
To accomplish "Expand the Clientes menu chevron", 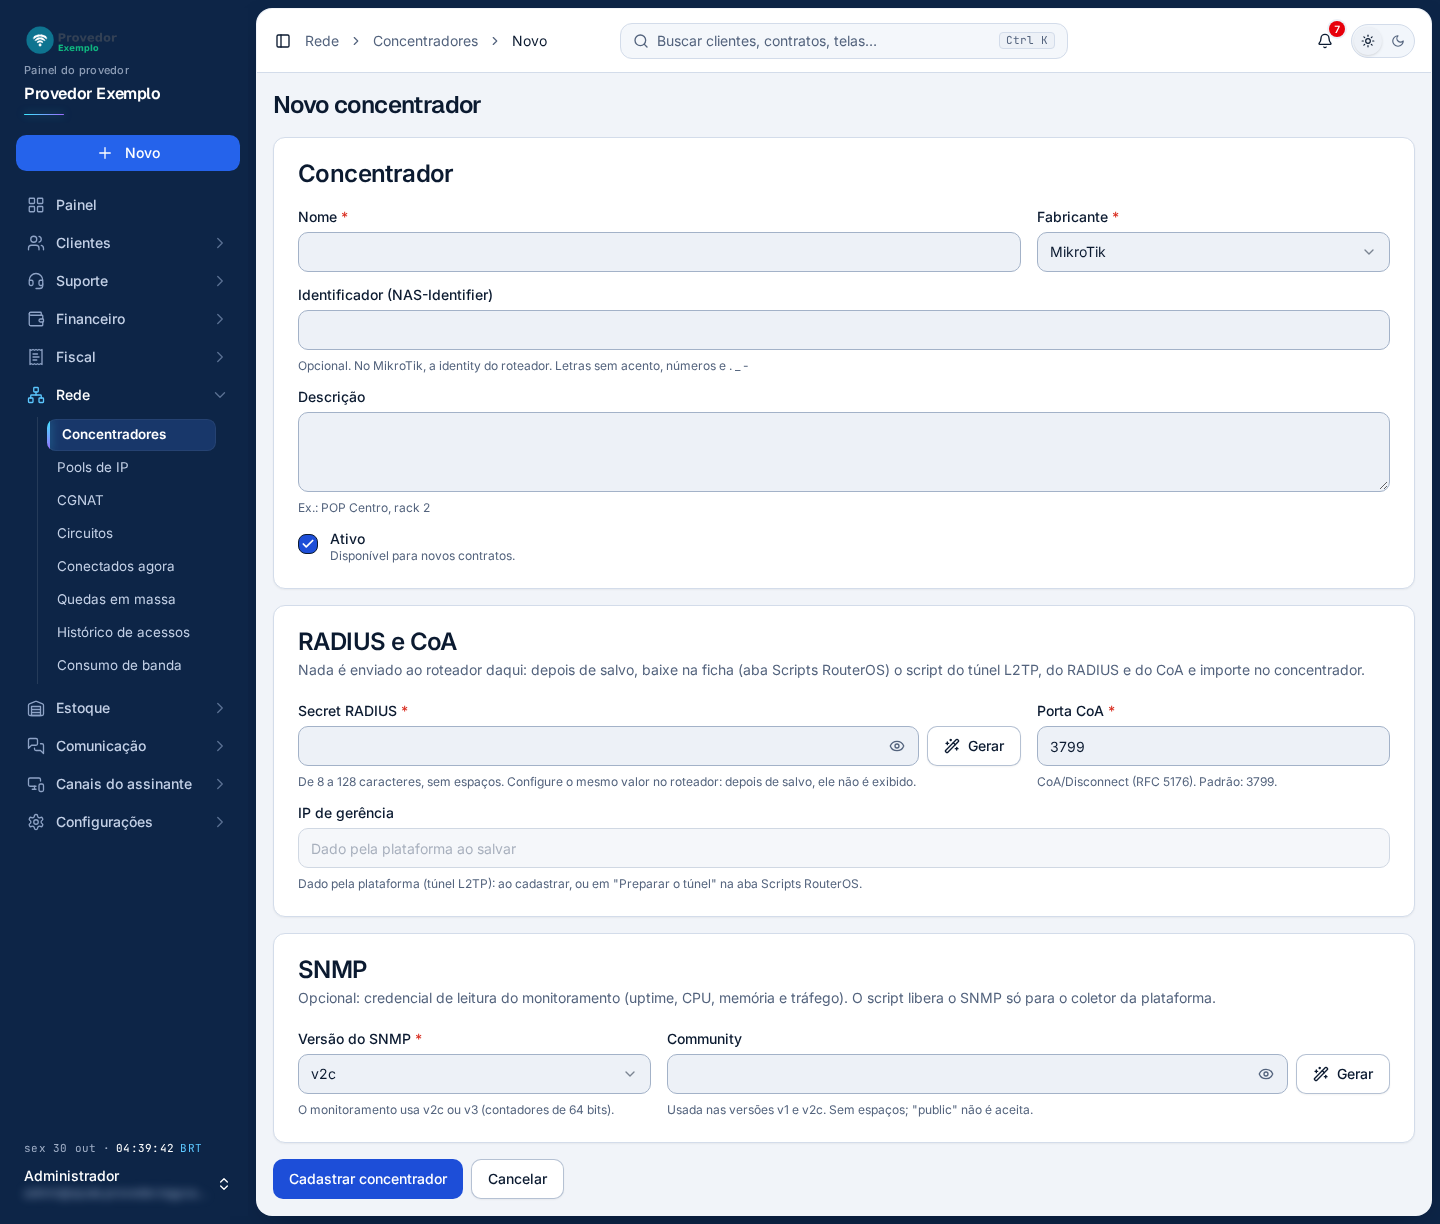I will coord(220,243).
